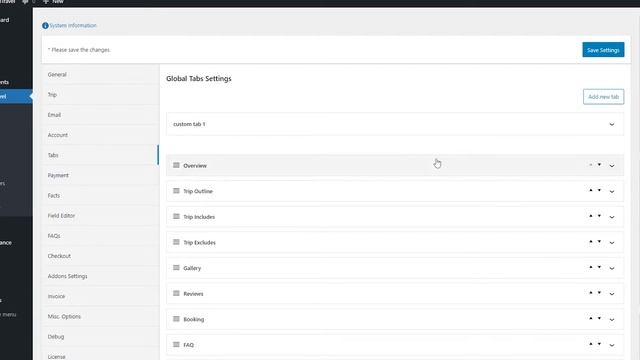640x360 pixels.
Task: Expand the Gallery row
Action: tap(611, 269)
